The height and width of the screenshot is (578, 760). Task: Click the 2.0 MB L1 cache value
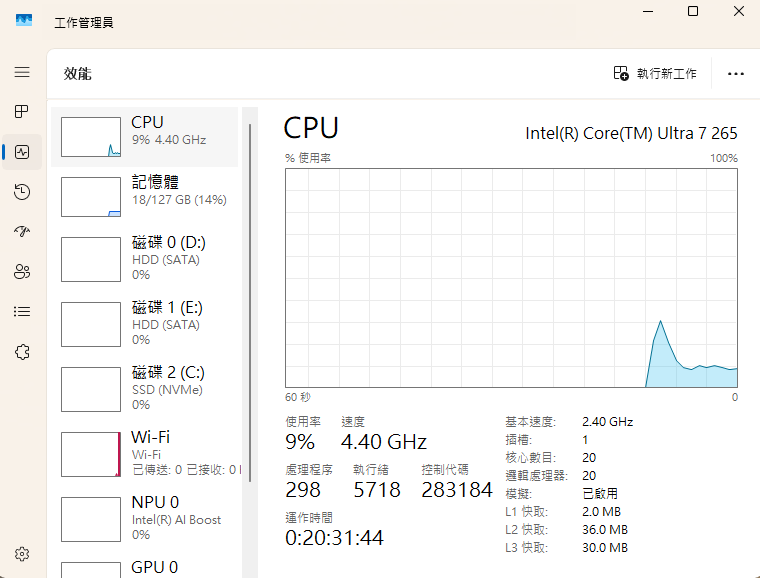pos(602,512)
